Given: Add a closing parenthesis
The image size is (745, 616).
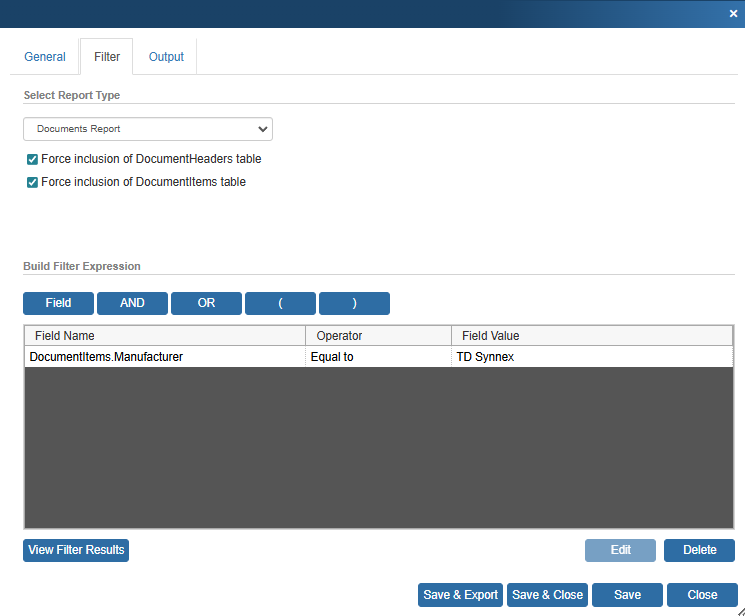Looking at the screenshot, I should coord(354,303).
